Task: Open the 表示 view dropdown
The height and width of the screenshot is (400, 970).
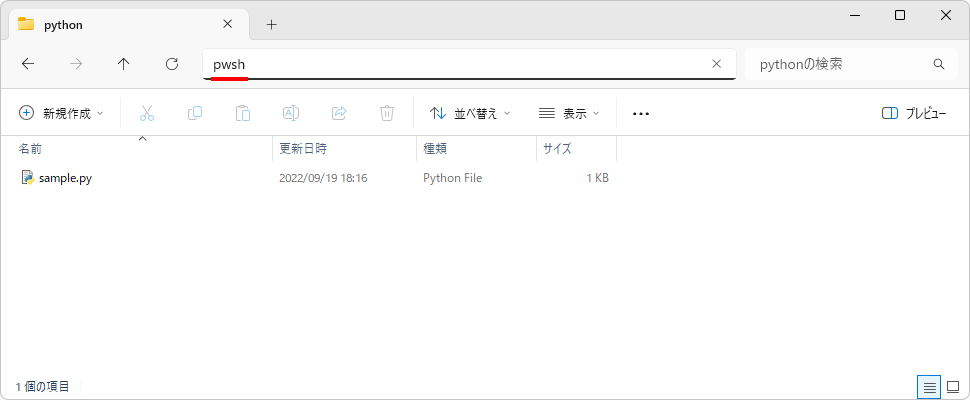Action: click(x=569, y=113)
